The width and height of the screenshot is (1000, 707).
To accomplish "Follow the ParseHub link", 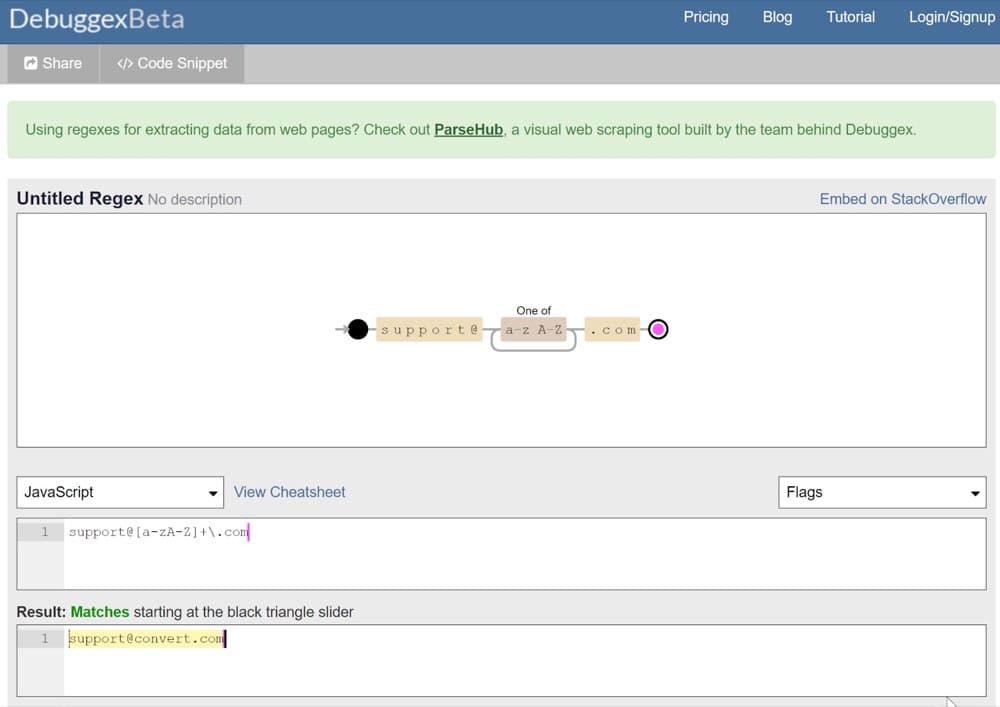I will (468, 129).
